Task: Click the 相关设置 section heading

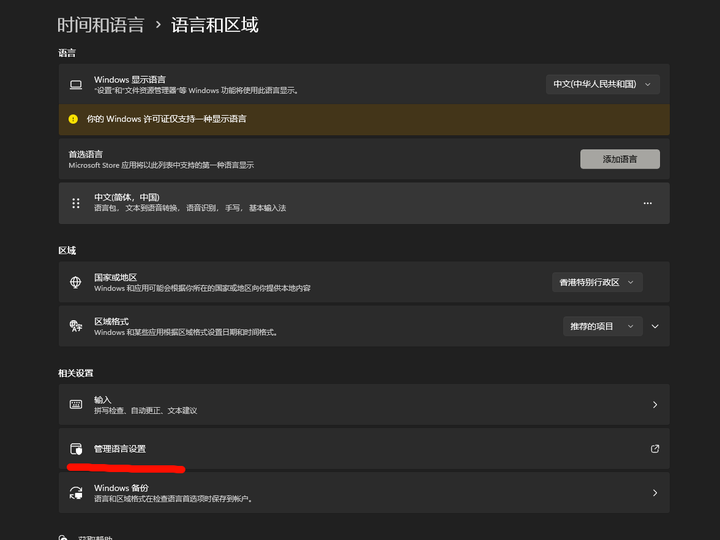Action: pyautogui.click(x=76, y=373)
